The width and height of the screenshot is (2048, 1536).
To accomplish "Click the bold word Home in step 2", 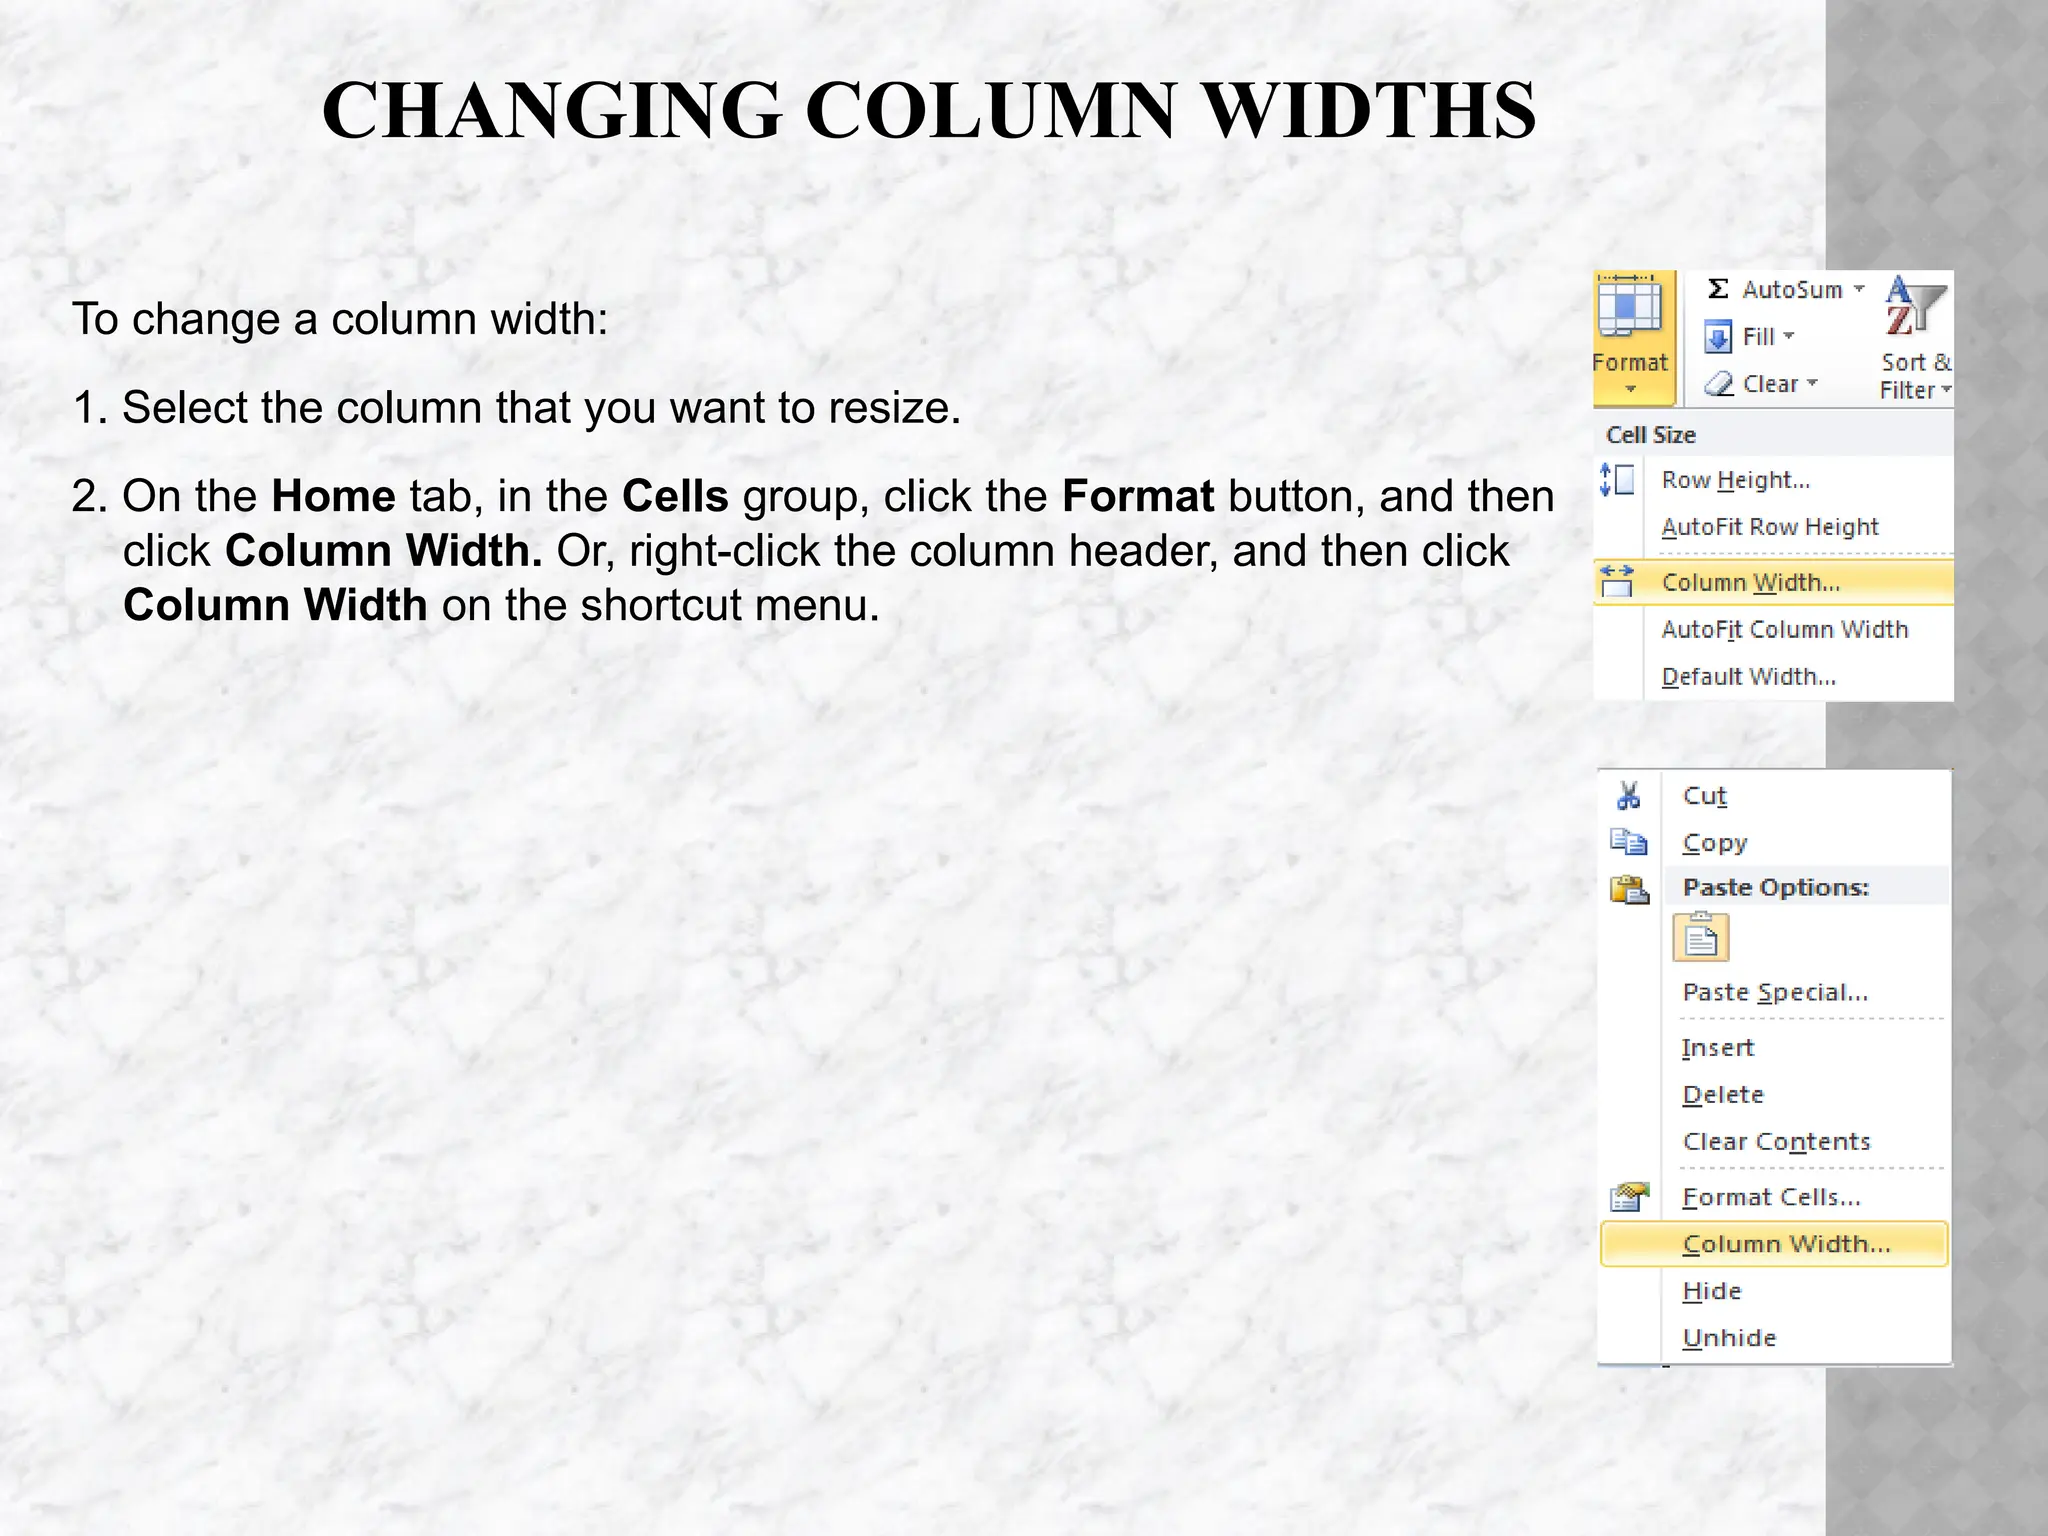I will [x=333, y=496].
